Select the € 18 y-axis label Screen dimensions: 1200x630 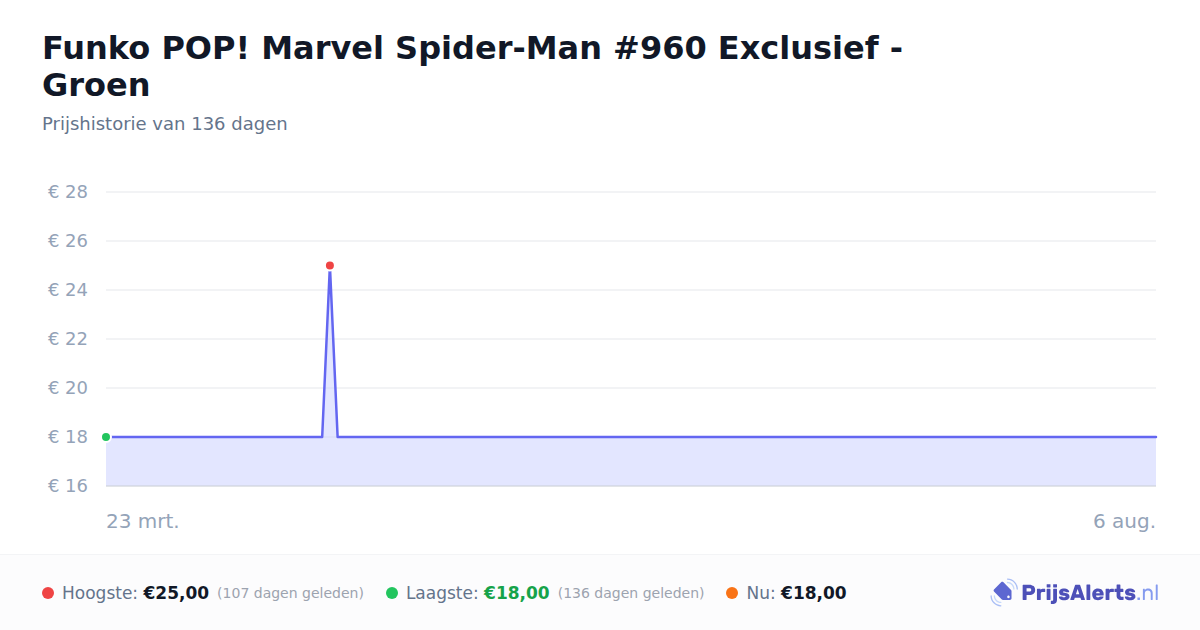tap(68, 437)
